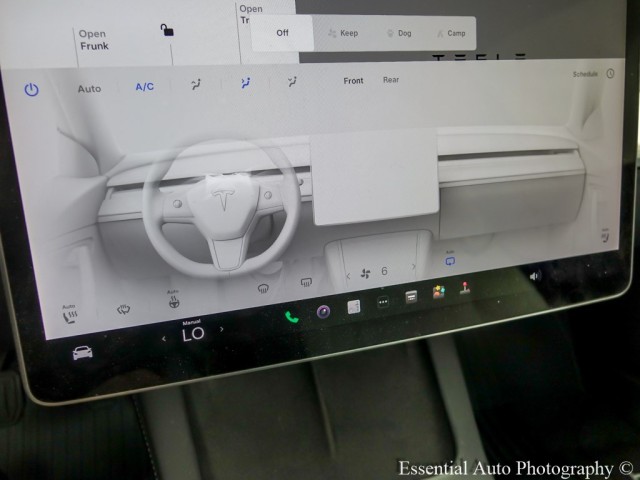Click the Schedule clock icon

[610, 73]
